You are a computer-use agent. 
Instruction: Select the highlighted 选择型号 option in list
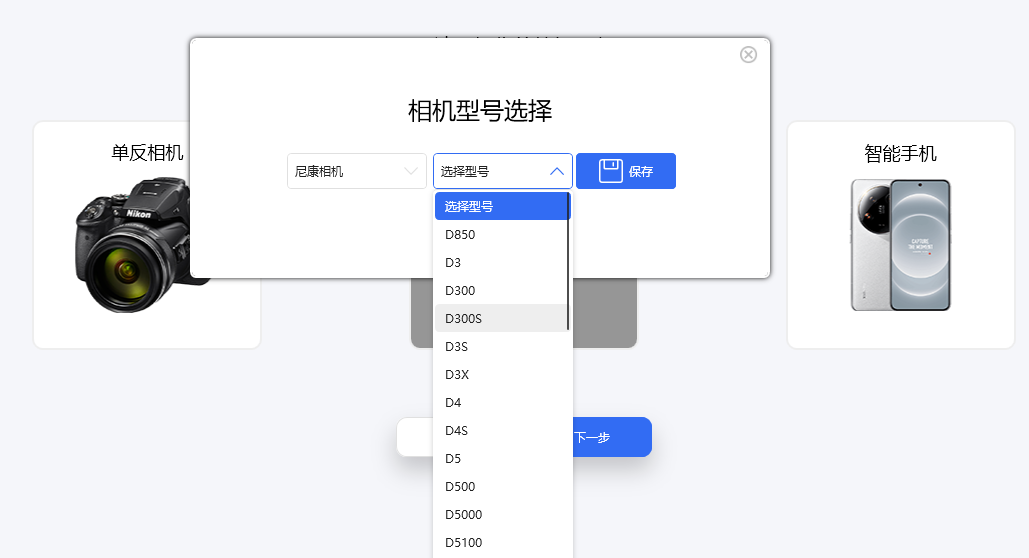coord(503,206)
